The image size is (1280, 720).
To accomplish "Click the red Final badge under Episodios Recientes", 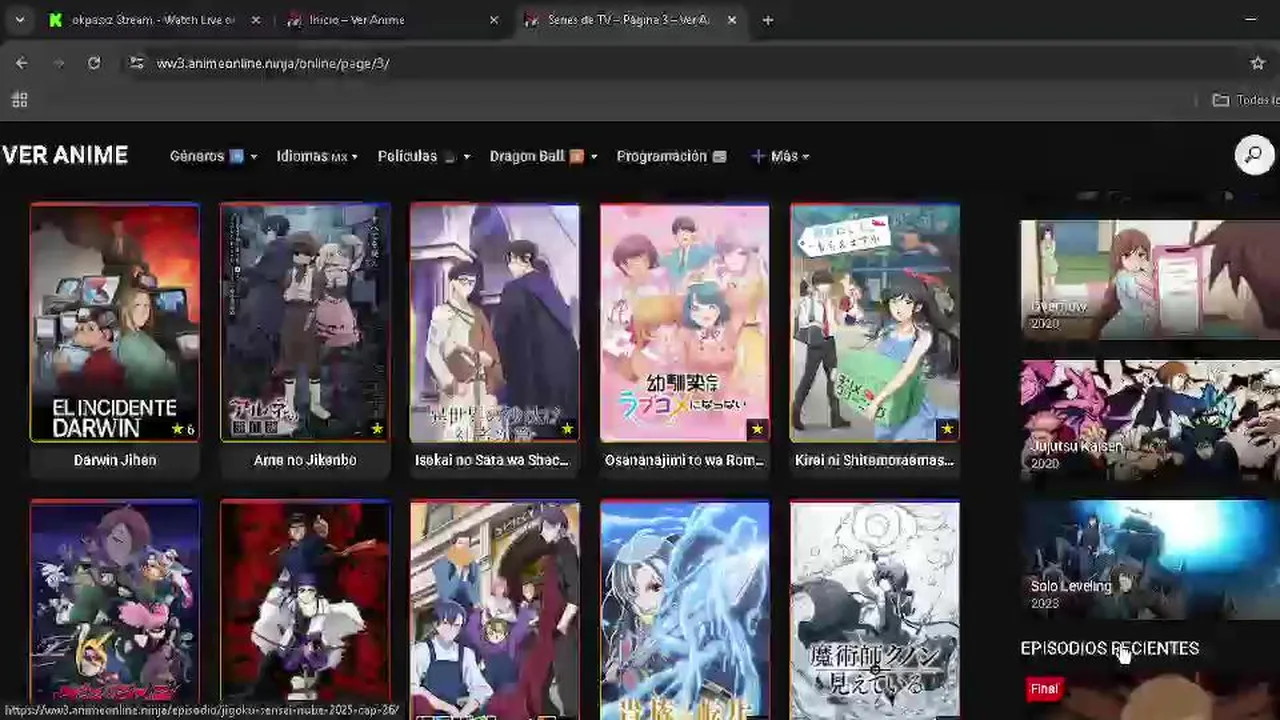I will tap(1044, 688).
